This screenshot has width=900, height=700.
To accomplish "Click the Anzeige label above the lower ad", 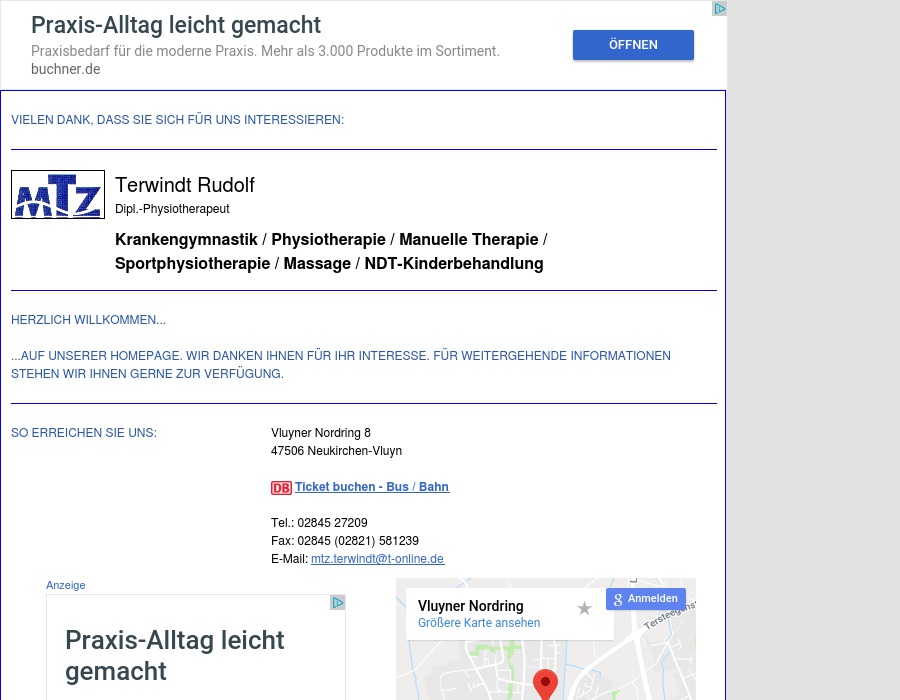I will (x=65, y=585).
